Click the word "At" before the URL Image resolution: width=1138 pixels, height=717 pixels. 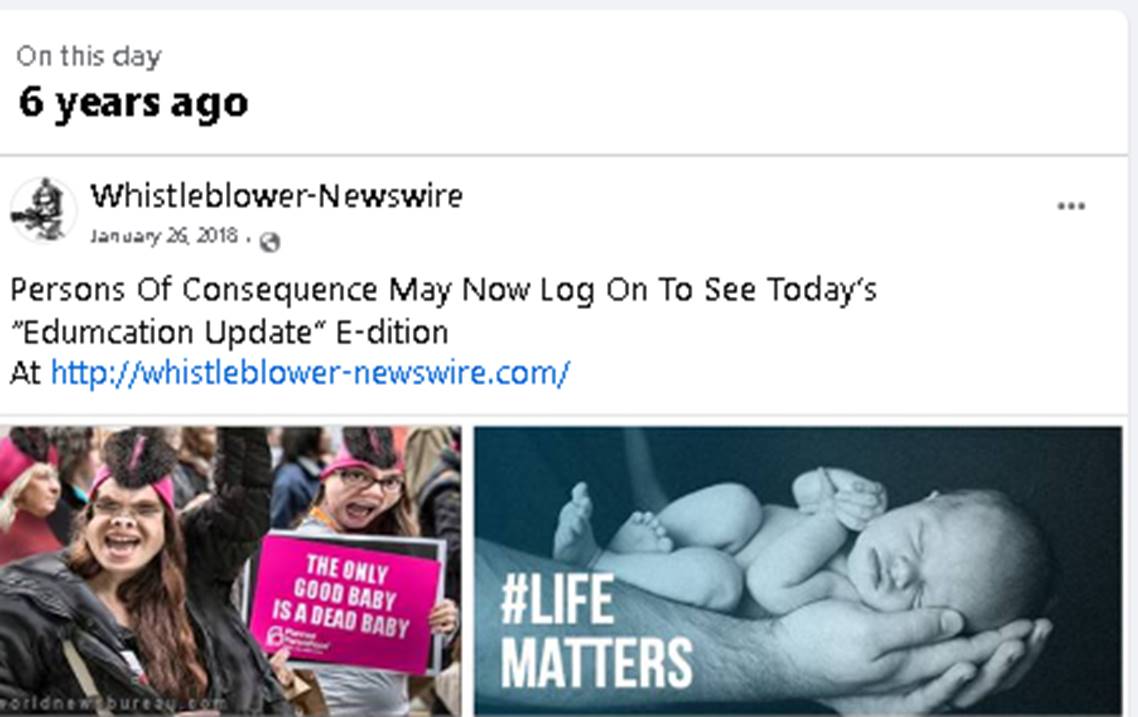coord(25,374)
